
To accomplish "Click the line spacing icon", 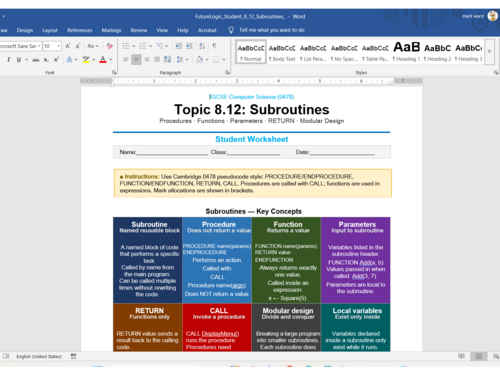I will pyautogui.click(x=180, y=60).
